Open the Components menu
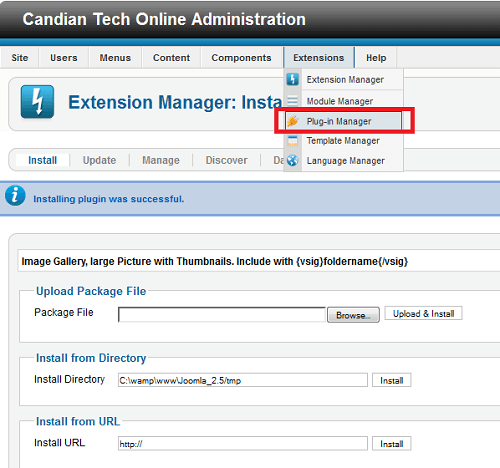Viewport: 500px width, 468px height. pos(241,58)
